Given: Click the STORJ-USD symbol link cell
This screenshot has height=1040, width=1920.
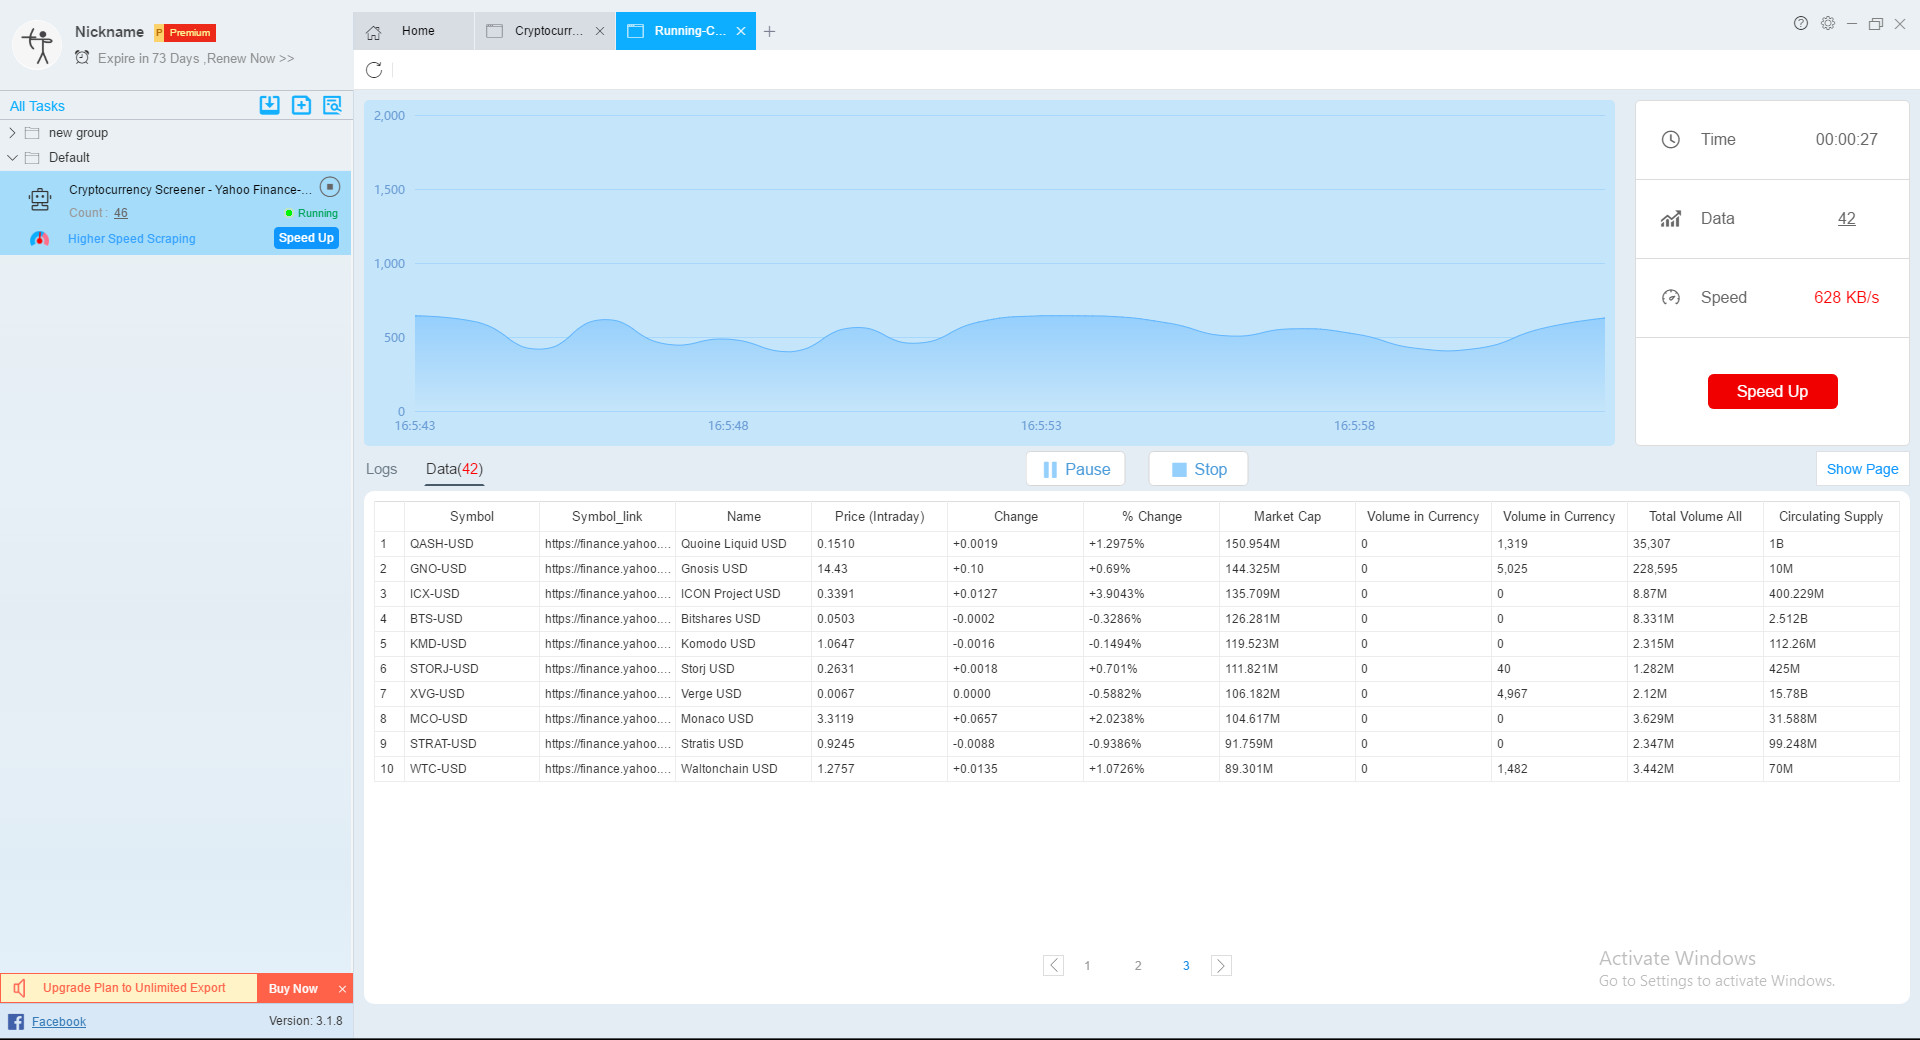Looking at the screenshot, I should 607,669.
